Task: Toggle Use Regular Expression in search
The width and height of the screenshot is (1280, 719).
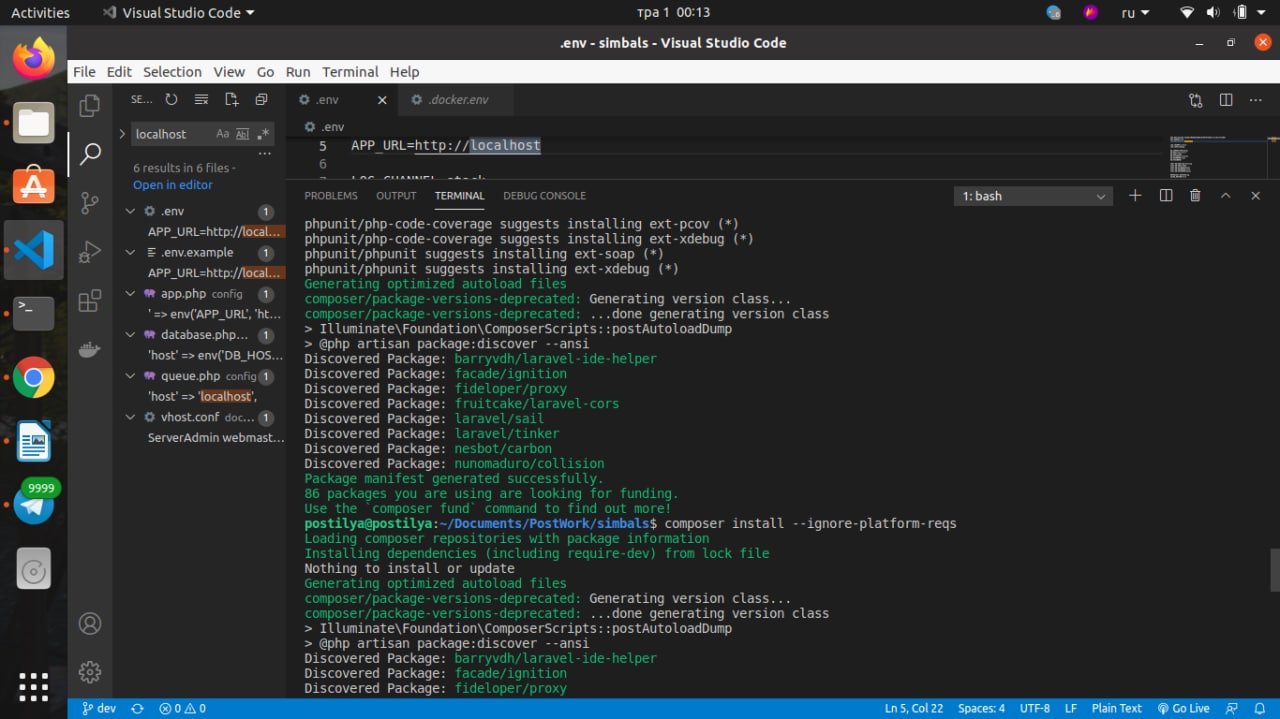Action: tap(263, 134)
